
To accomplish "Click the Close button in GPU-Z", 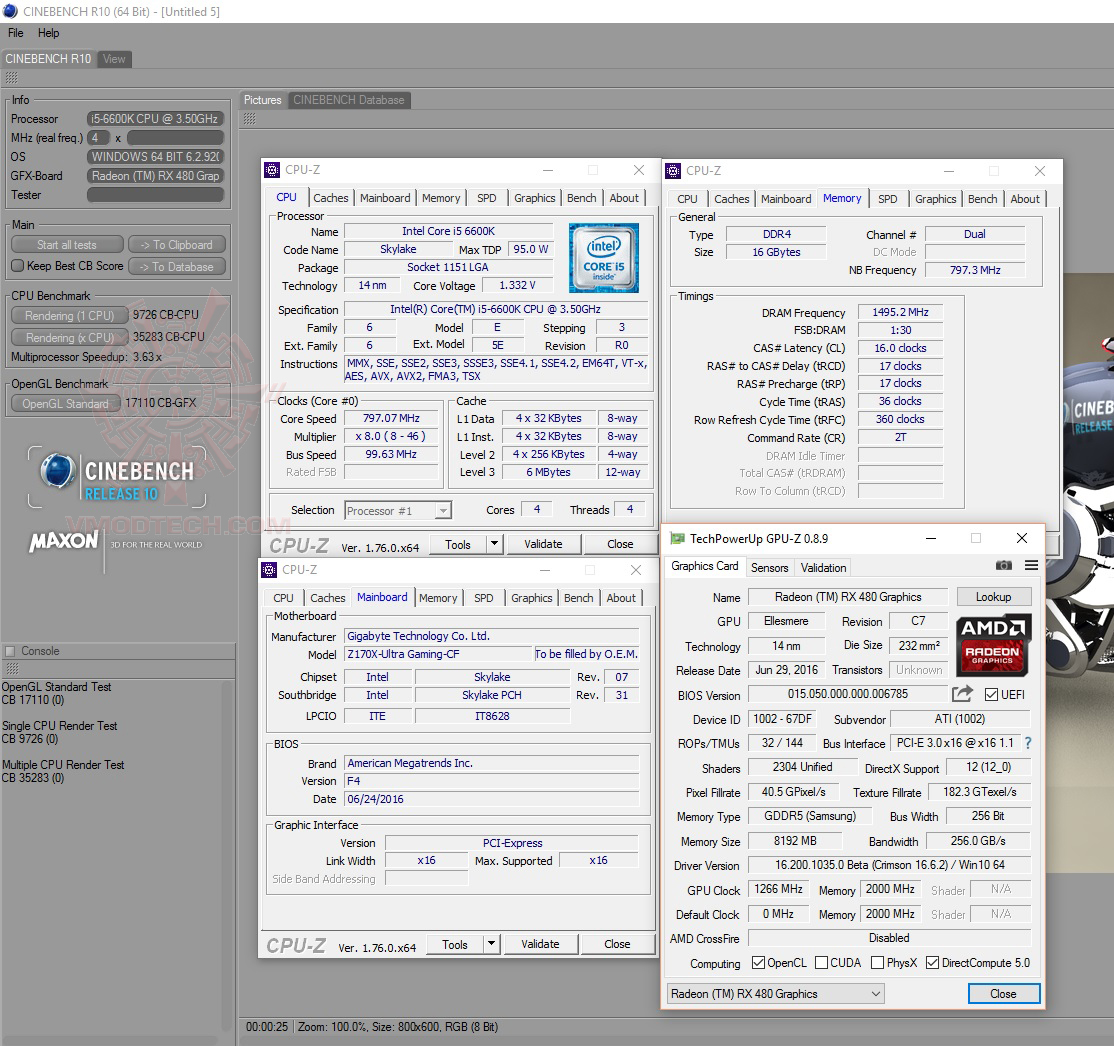I will (x=1003, y=993).
